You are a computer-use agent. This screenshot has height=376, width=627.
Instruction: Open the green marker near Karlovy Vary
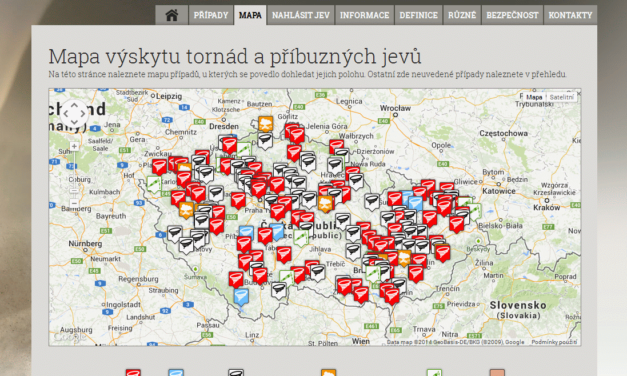click(154, 185)
